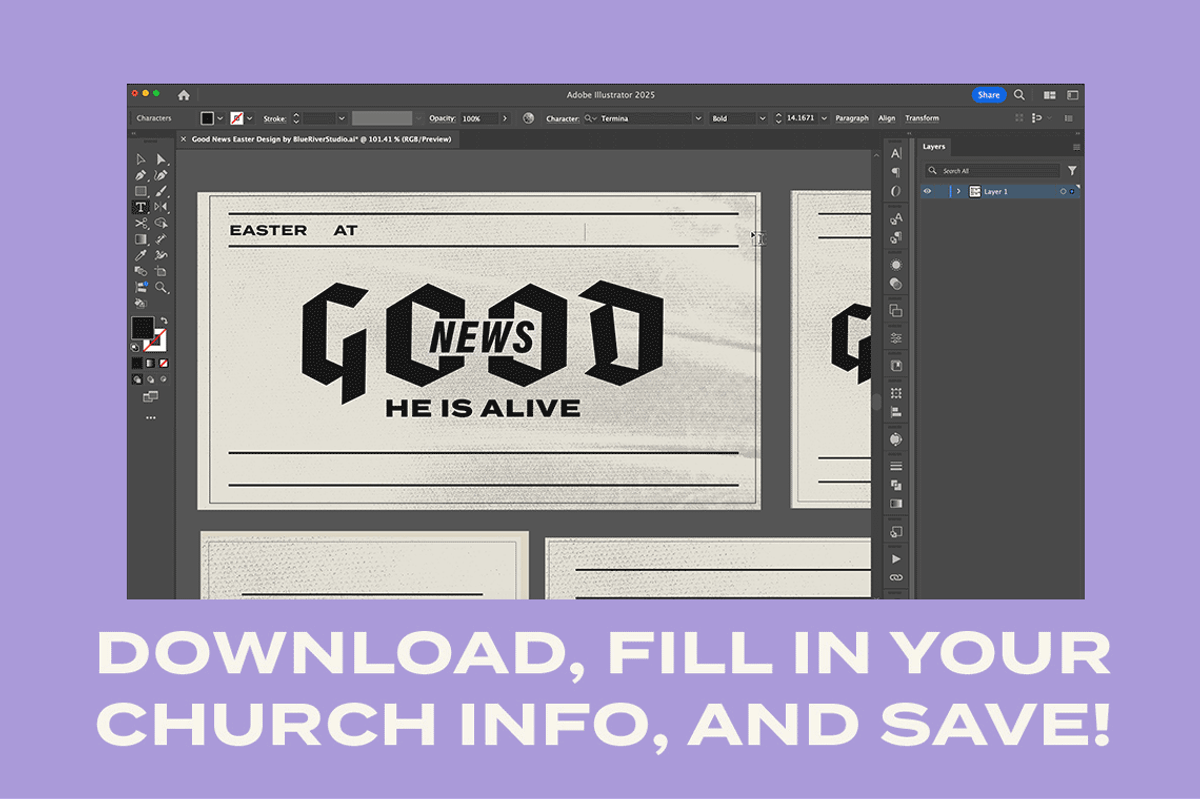
Task: Open the Layers panel menu
Action: click(1076, 147)
